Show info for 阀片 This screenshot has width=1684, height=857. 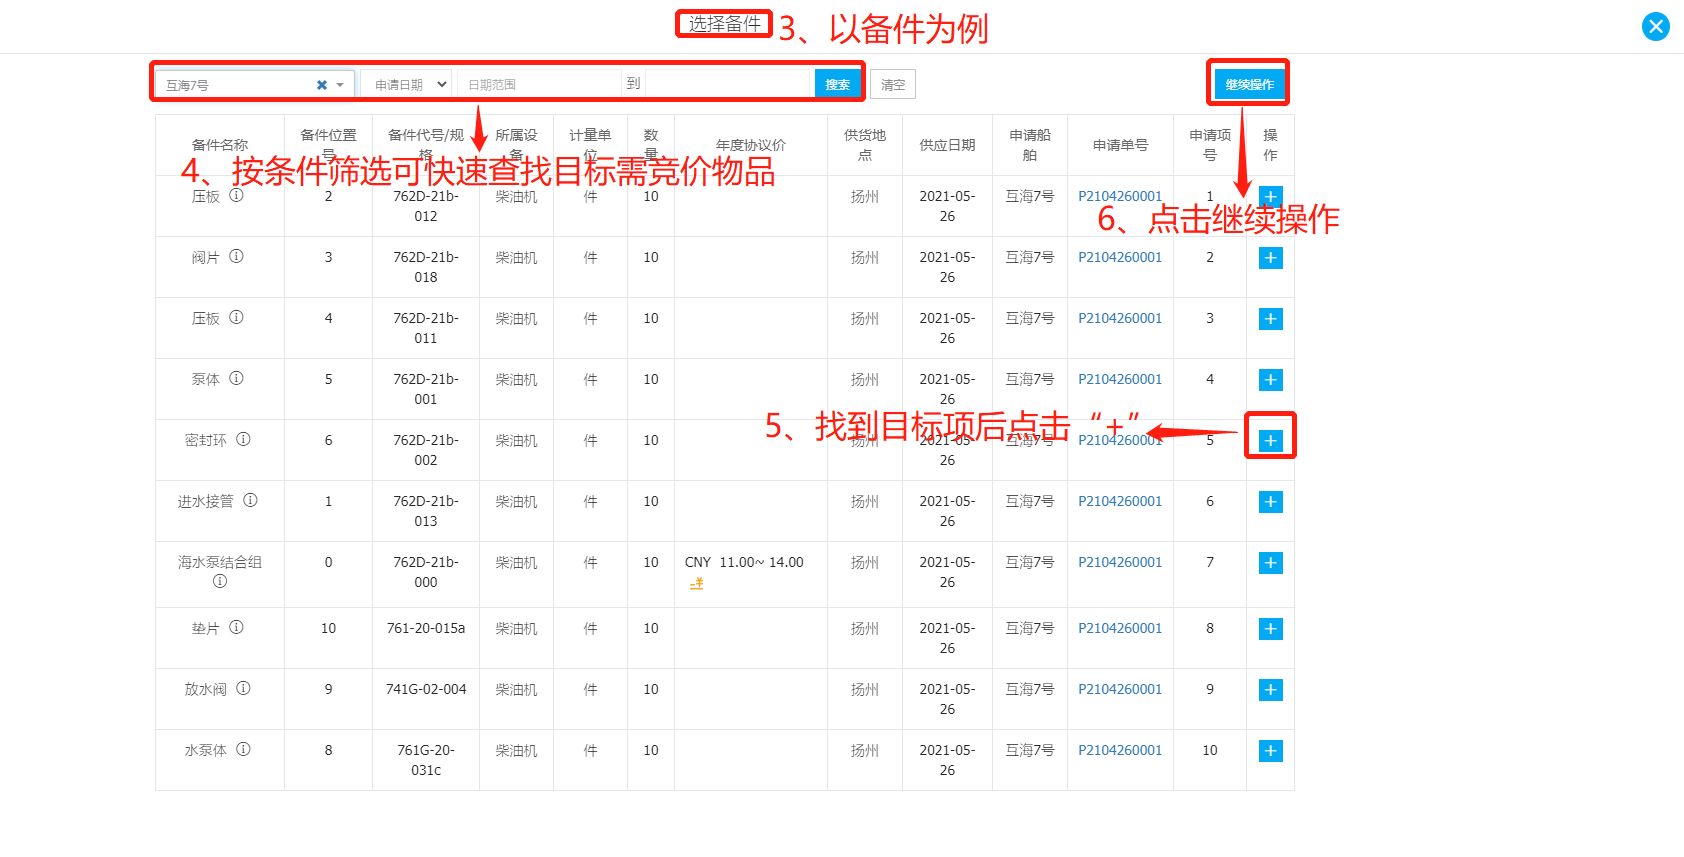click(x=236, y=257)
